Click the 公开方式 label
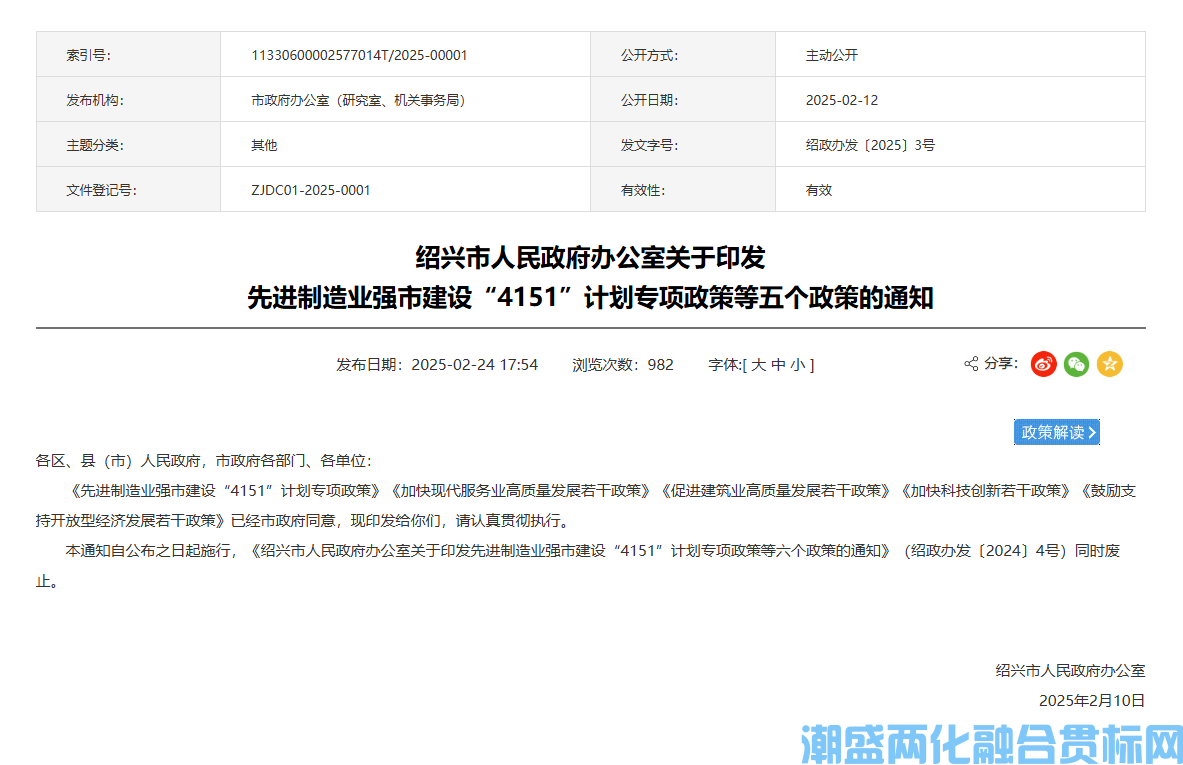The height and width of the screenshot is (765, 1183). click(650, 55)
